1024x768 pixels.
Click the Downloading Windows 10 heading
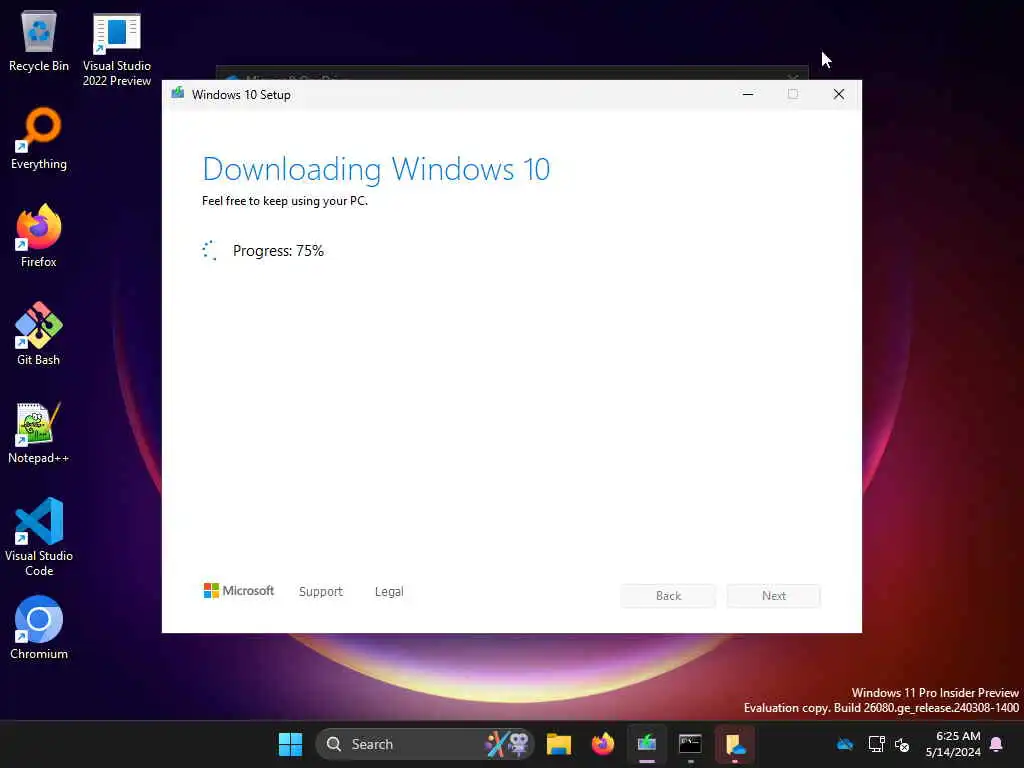(376, 169)
